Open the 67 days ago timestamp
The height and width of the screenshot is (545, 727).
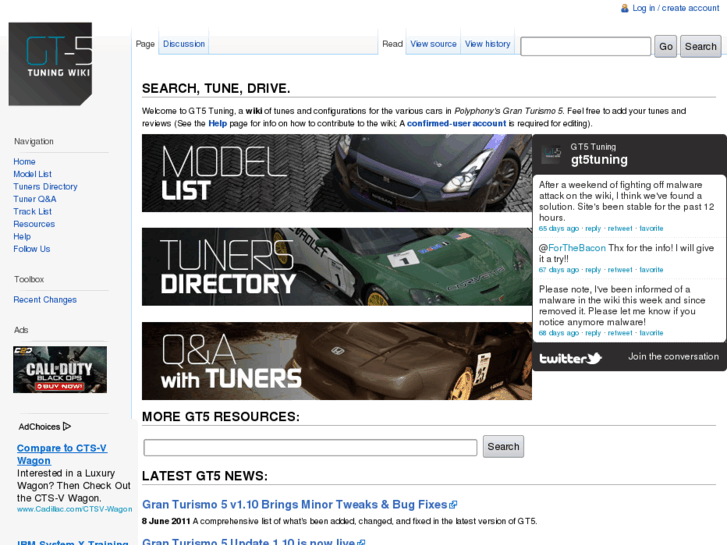click(x=559, y=269)
